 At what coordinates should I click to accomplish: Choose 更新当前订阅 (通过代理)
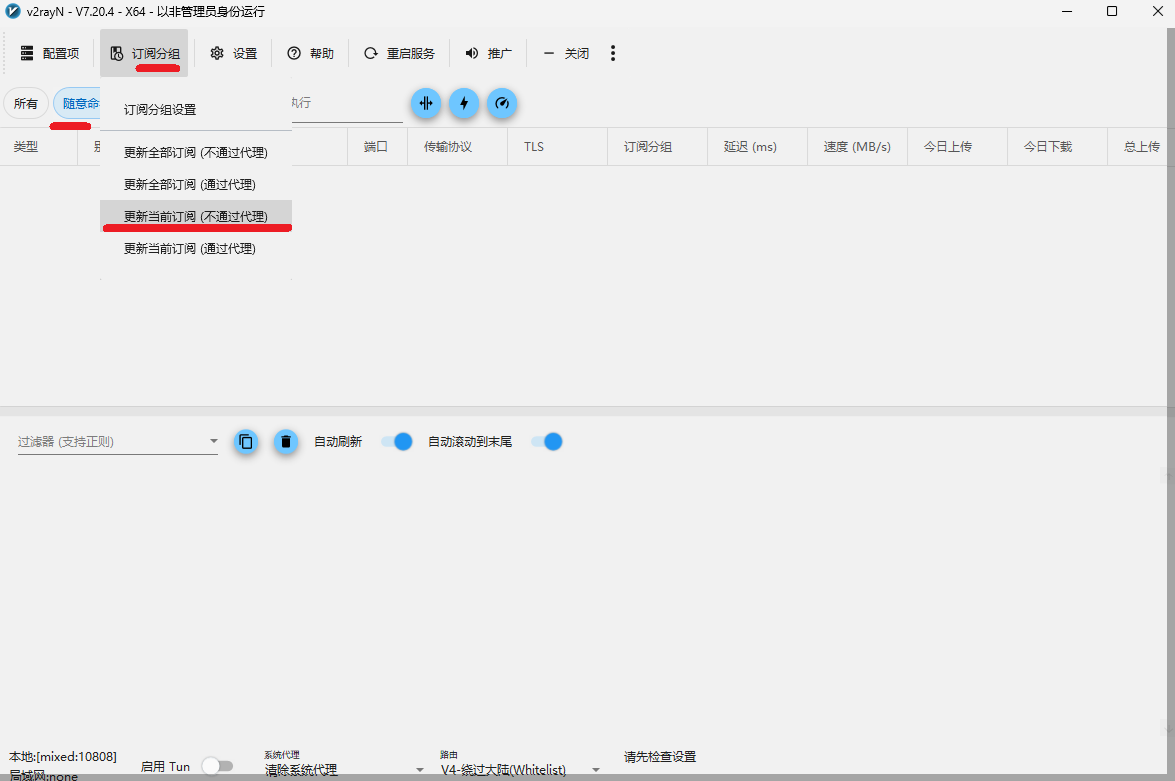196,248
